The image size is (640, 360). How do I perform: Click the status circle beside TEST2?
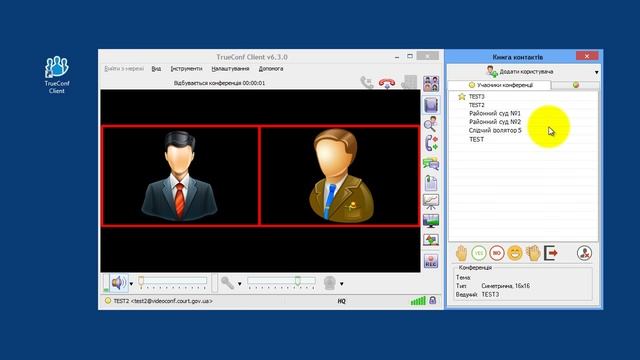[x=108, y=301]
